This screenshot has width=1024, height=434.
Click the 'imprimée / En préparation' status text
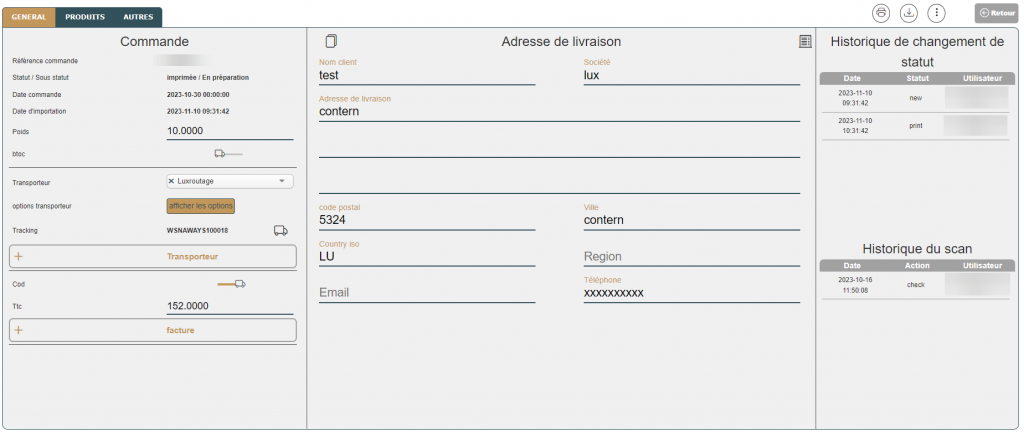208,77
